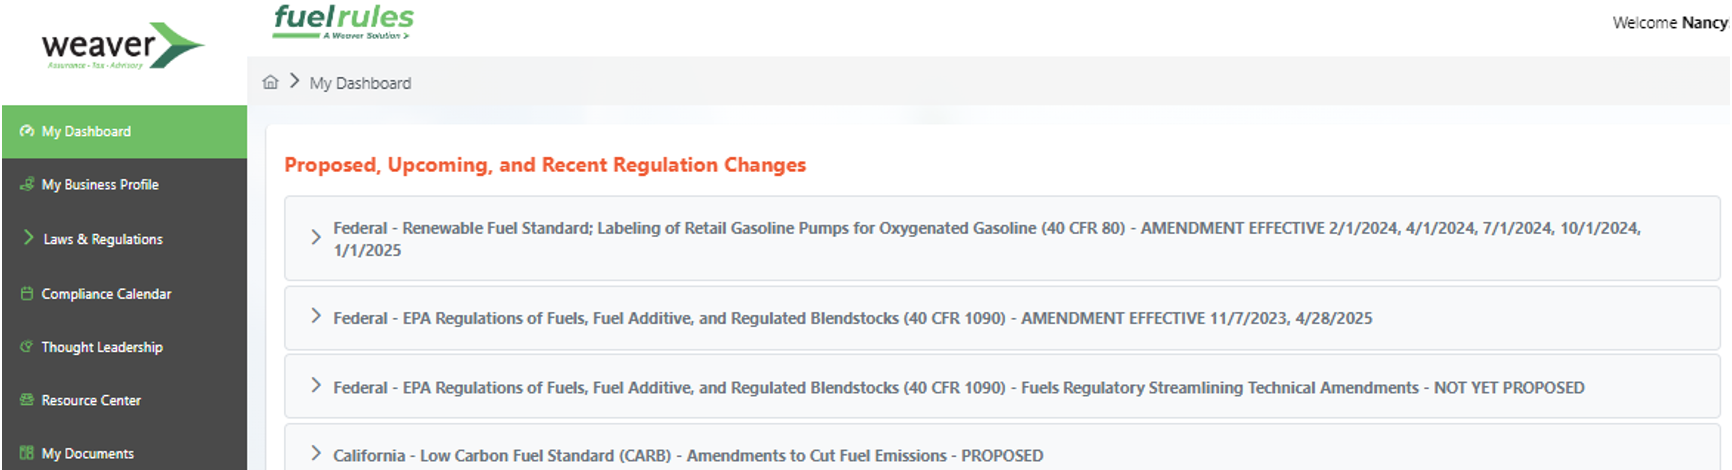The height and width of the screenshot is (470, 1732).
Task: Expand the Fuels Regulatory Streamlining row chevron
Action: (x=315, y=385)
